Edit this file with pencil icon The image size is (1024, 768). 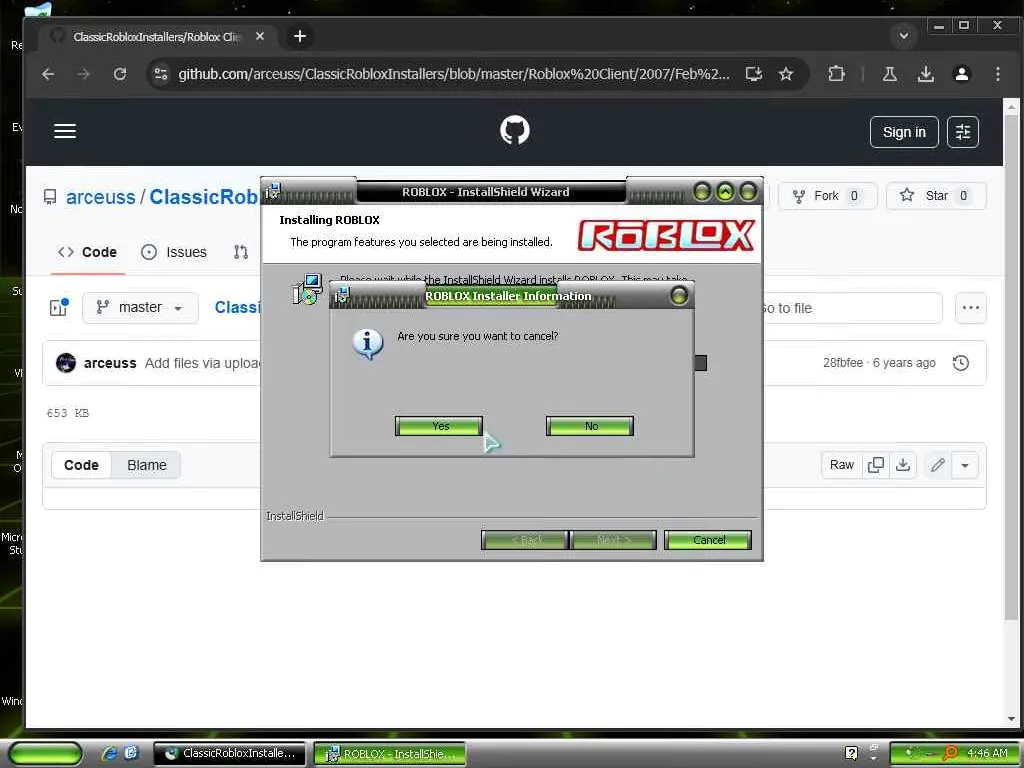[x=938, y=465]
